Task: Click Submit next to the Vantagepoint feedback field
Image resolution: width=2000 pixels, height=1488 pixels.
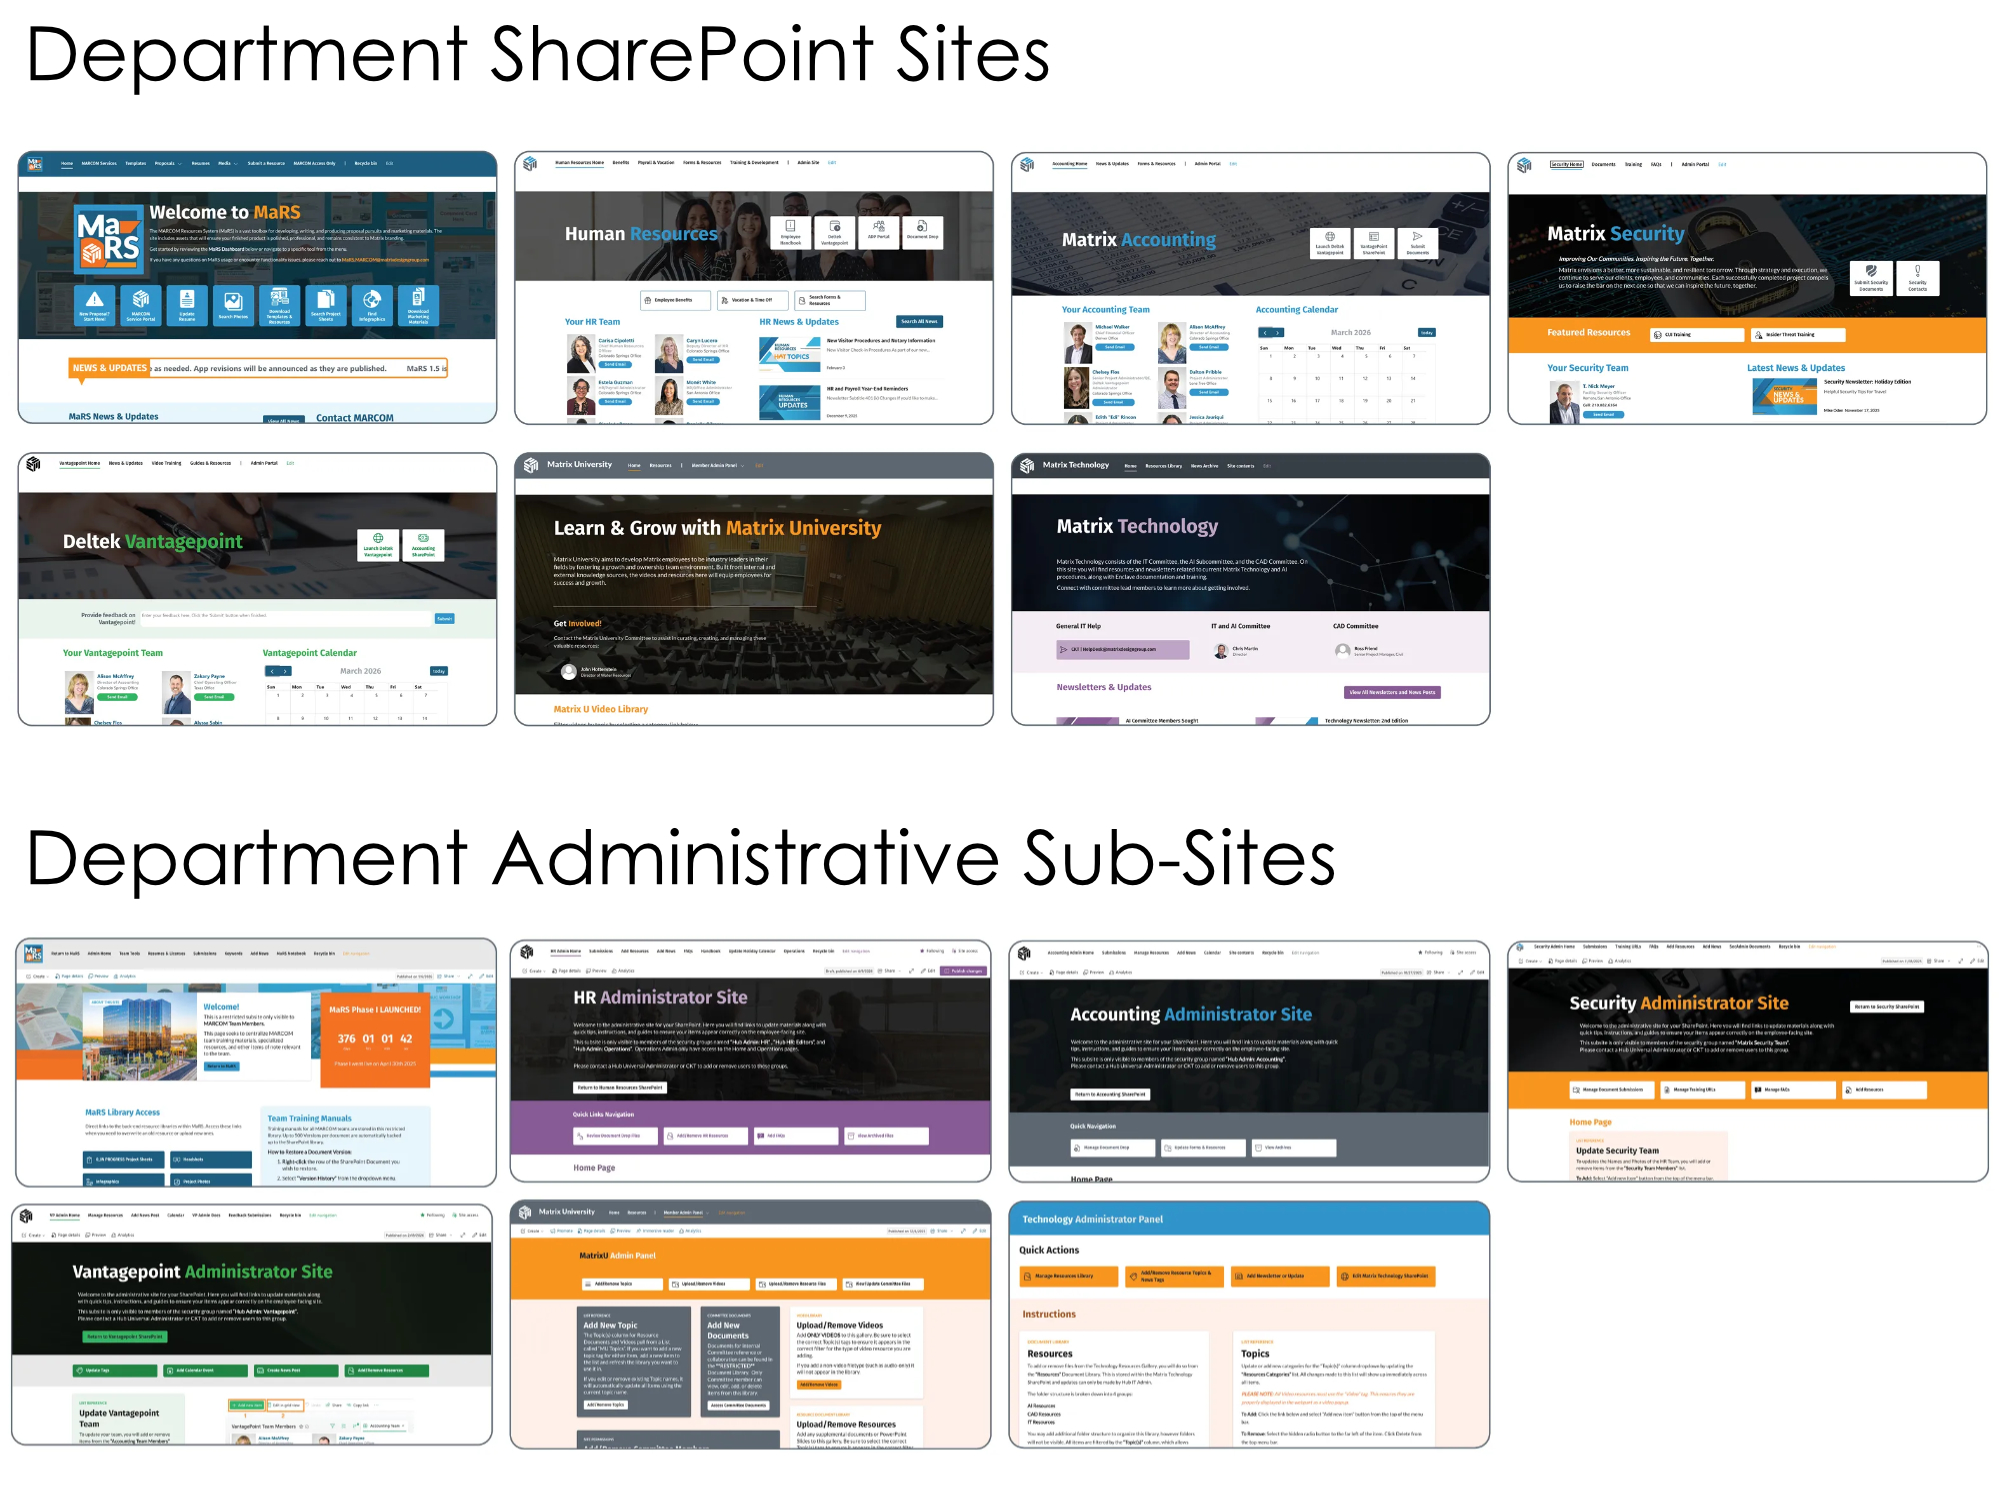Action: pyautogui.click(x=444, y=618)
